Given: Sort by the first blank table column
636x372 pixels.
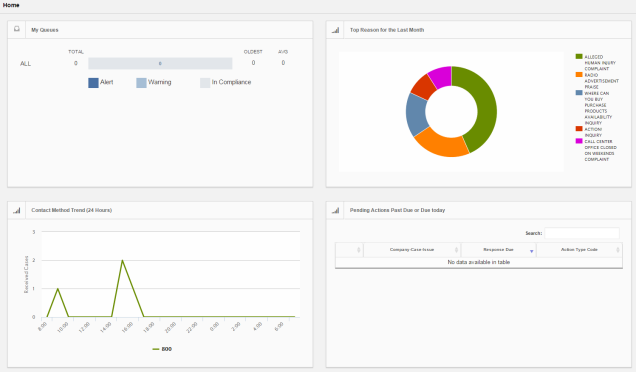Looking at the screenshot, I should click(x=349, y=250).
